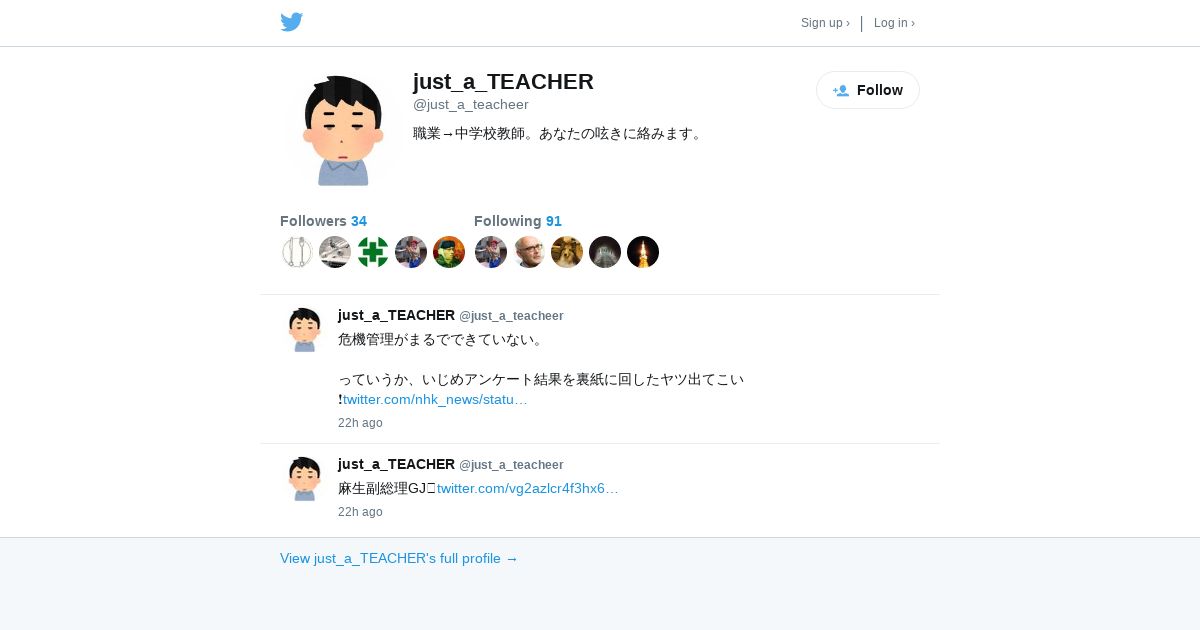Open the twitter.com/nhk_news link in tweet
Screen dimensions: 1200x630
[x=435, y=400]
